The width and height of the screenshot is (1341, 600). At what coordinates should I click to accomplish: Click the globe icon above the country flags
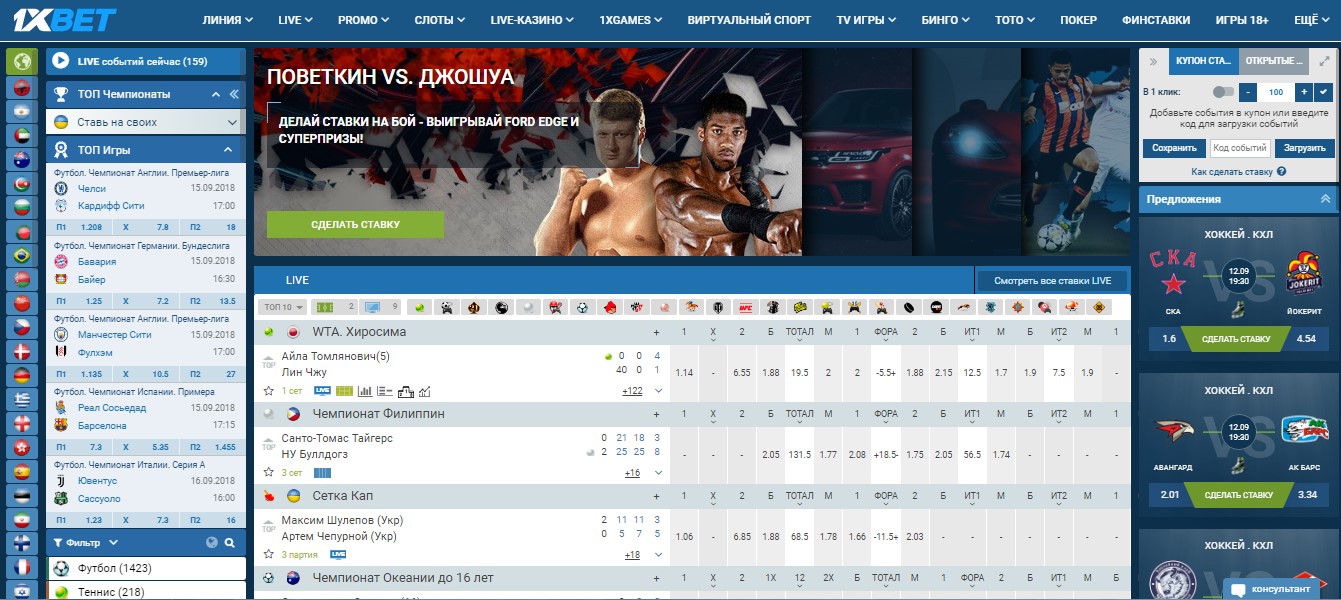click(22, 62)
